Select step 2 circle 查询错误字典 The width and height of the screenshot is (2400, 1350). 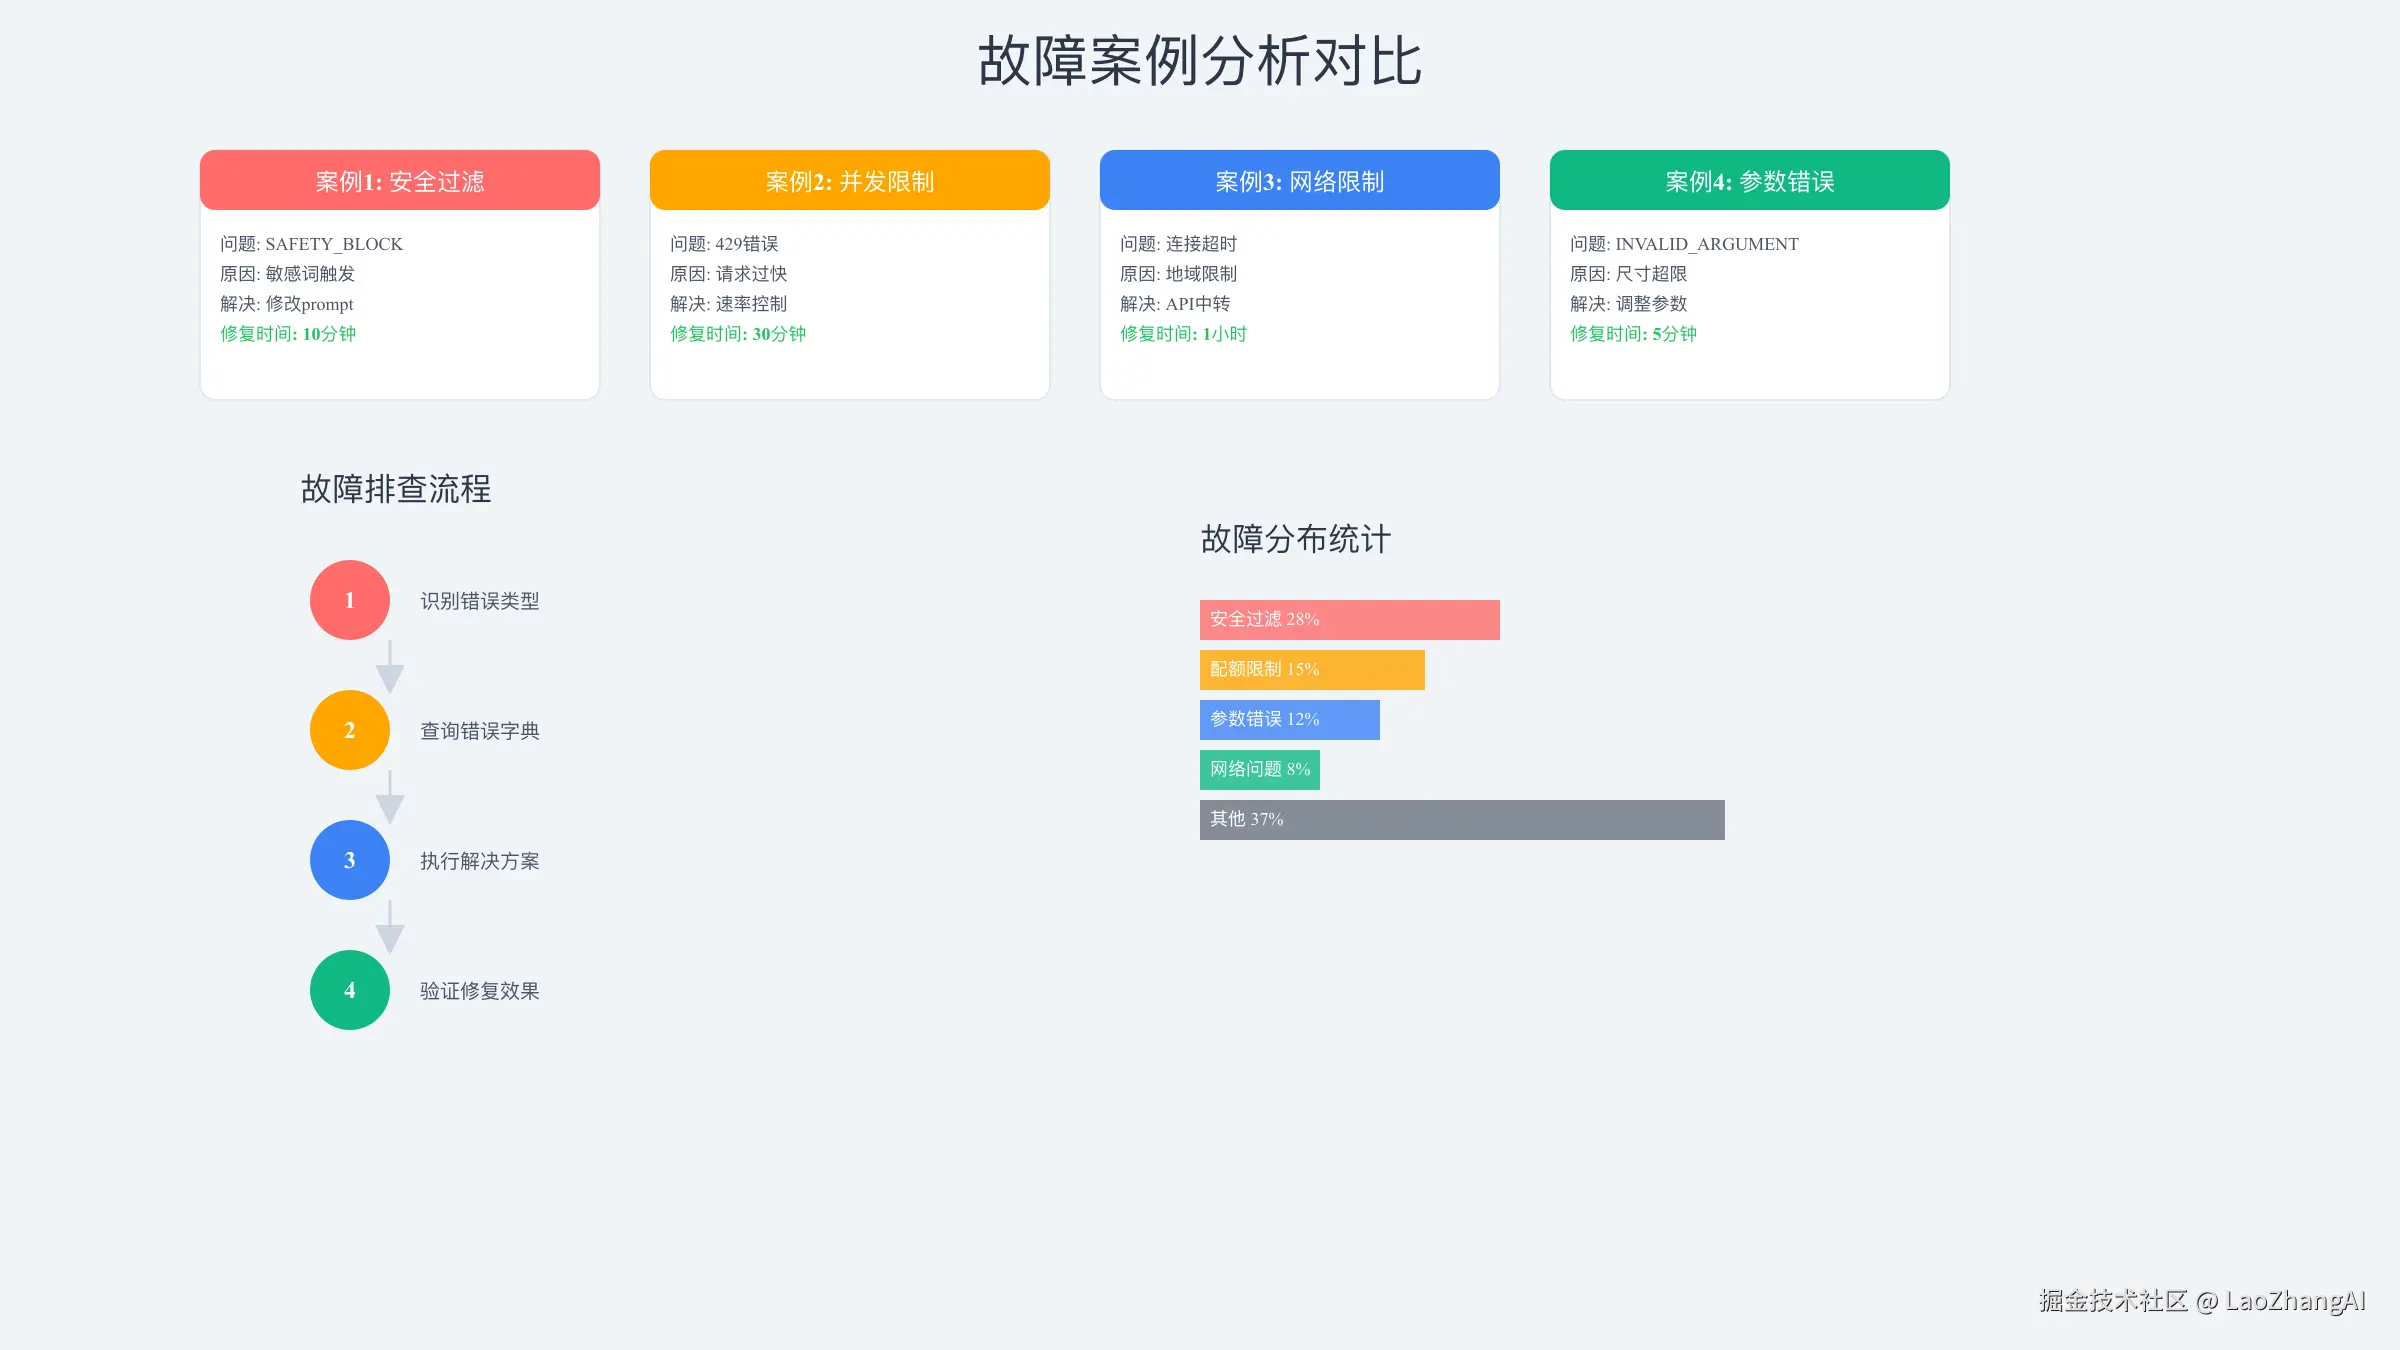pyautogui.click(x=349, y=730)
